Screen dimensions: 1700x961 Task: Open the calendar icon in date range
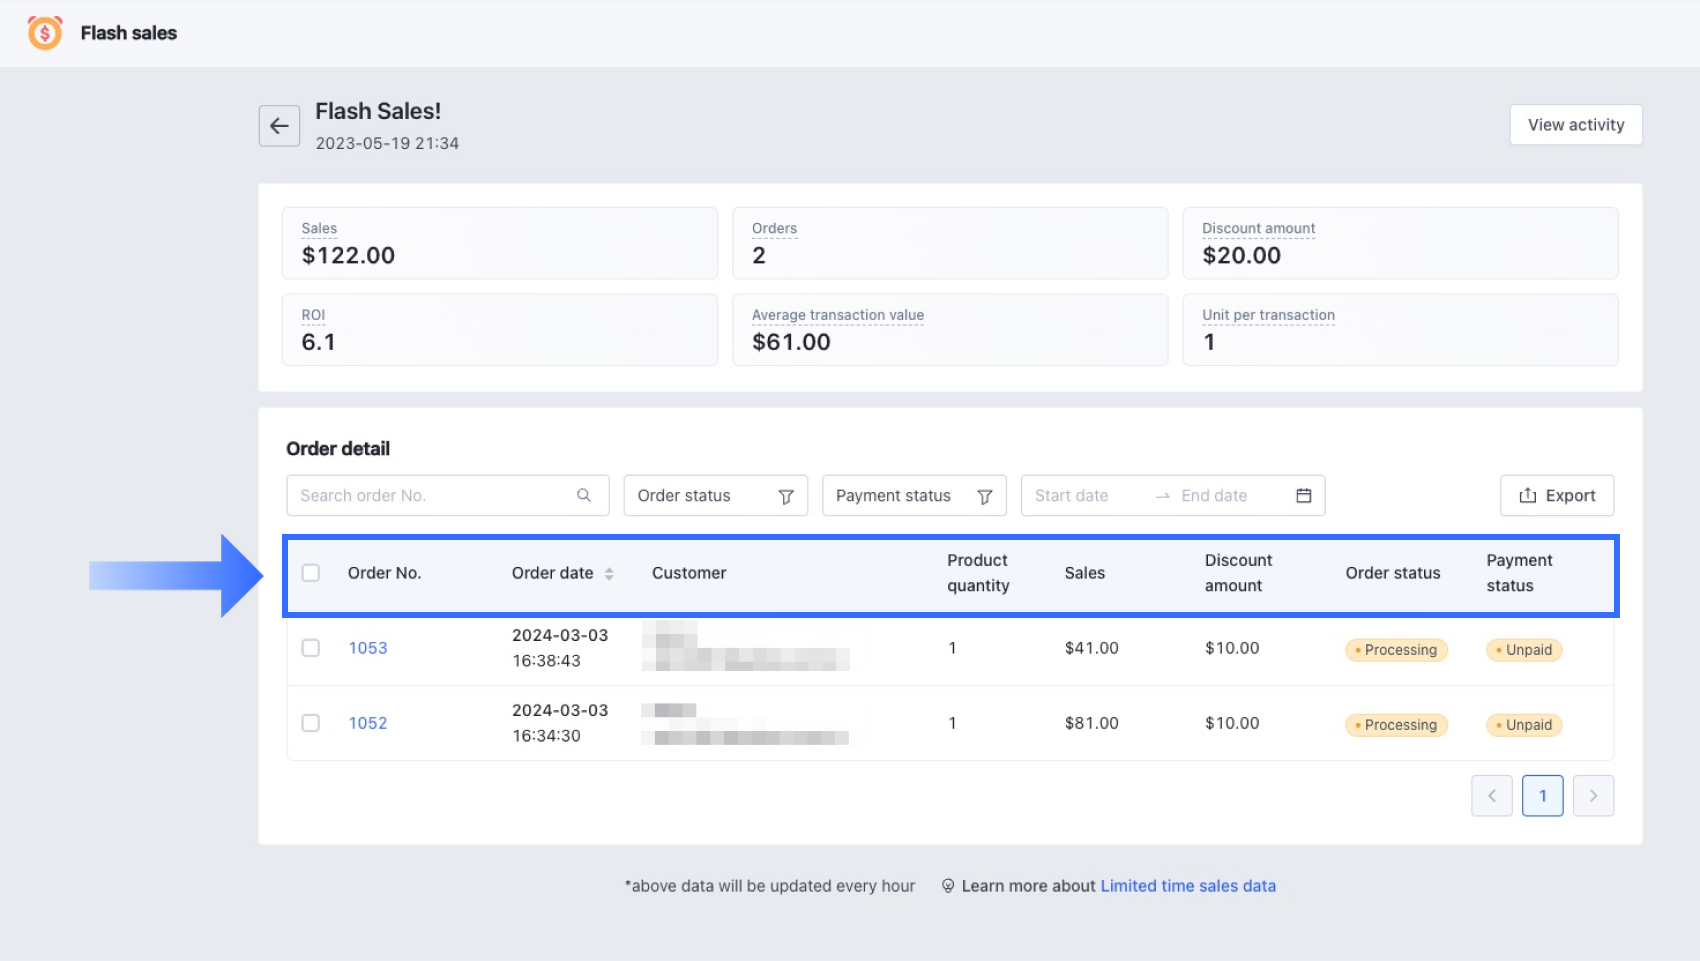(x=1303, y=496)
